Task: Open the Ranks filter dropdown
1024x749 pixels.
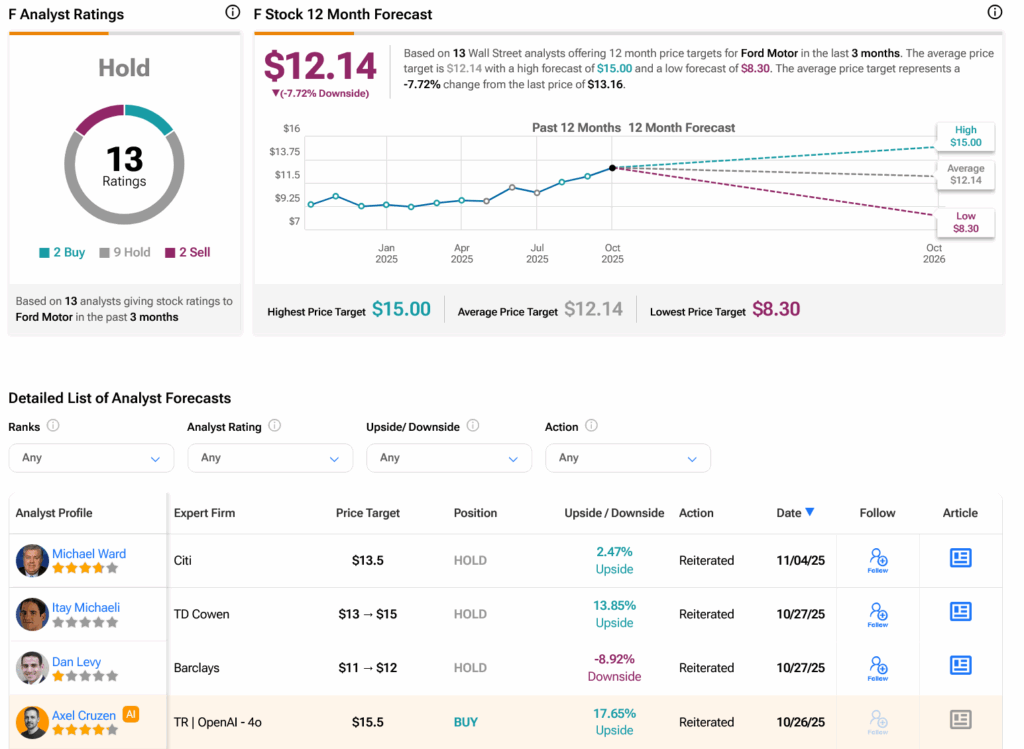Action: [91, 458]
